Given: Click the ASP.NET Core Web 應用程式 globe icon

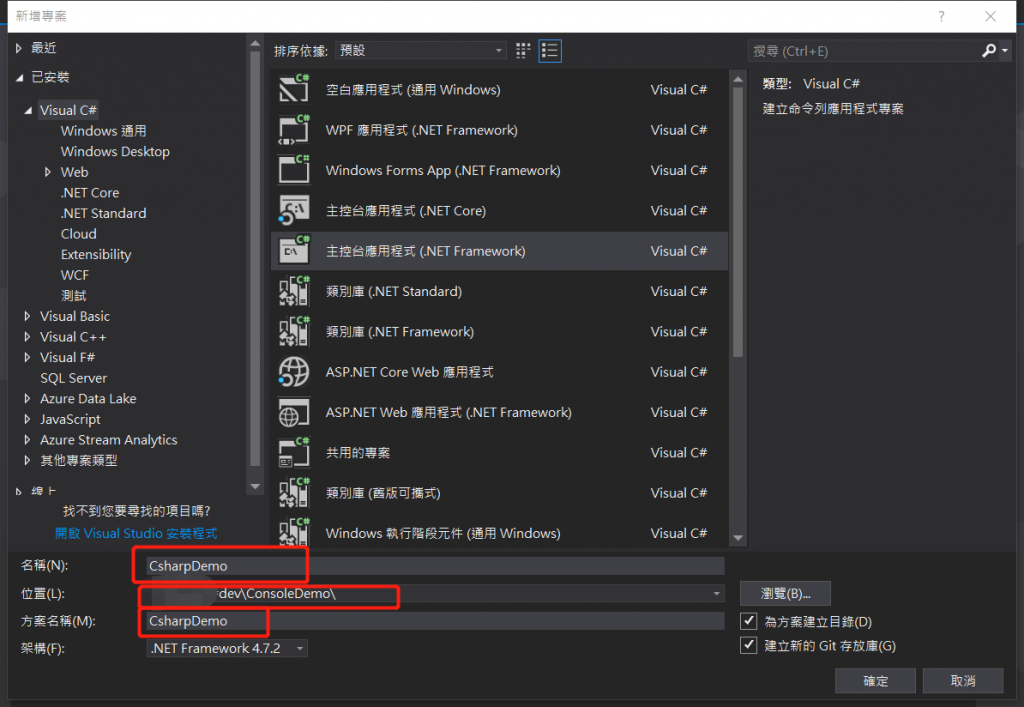Looking at the screenshot, I should click(294, 372).
